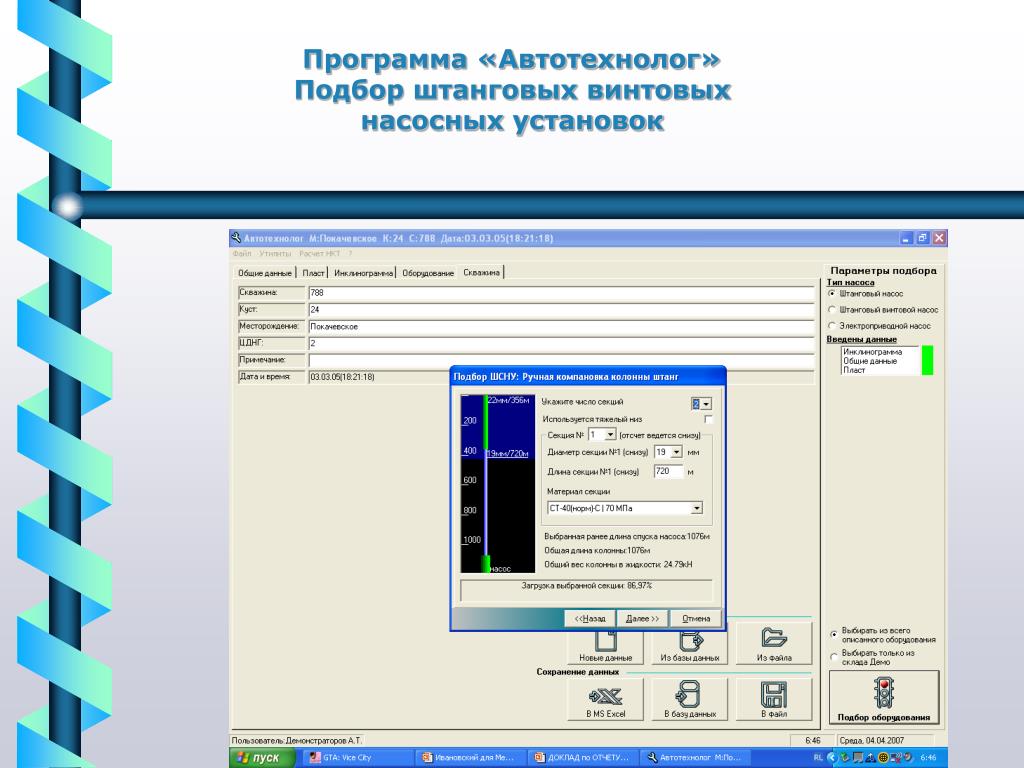Switch to Автотехнолог taskbar item
This screenshot has height=768, width=1024.
[x=695, y=758]
